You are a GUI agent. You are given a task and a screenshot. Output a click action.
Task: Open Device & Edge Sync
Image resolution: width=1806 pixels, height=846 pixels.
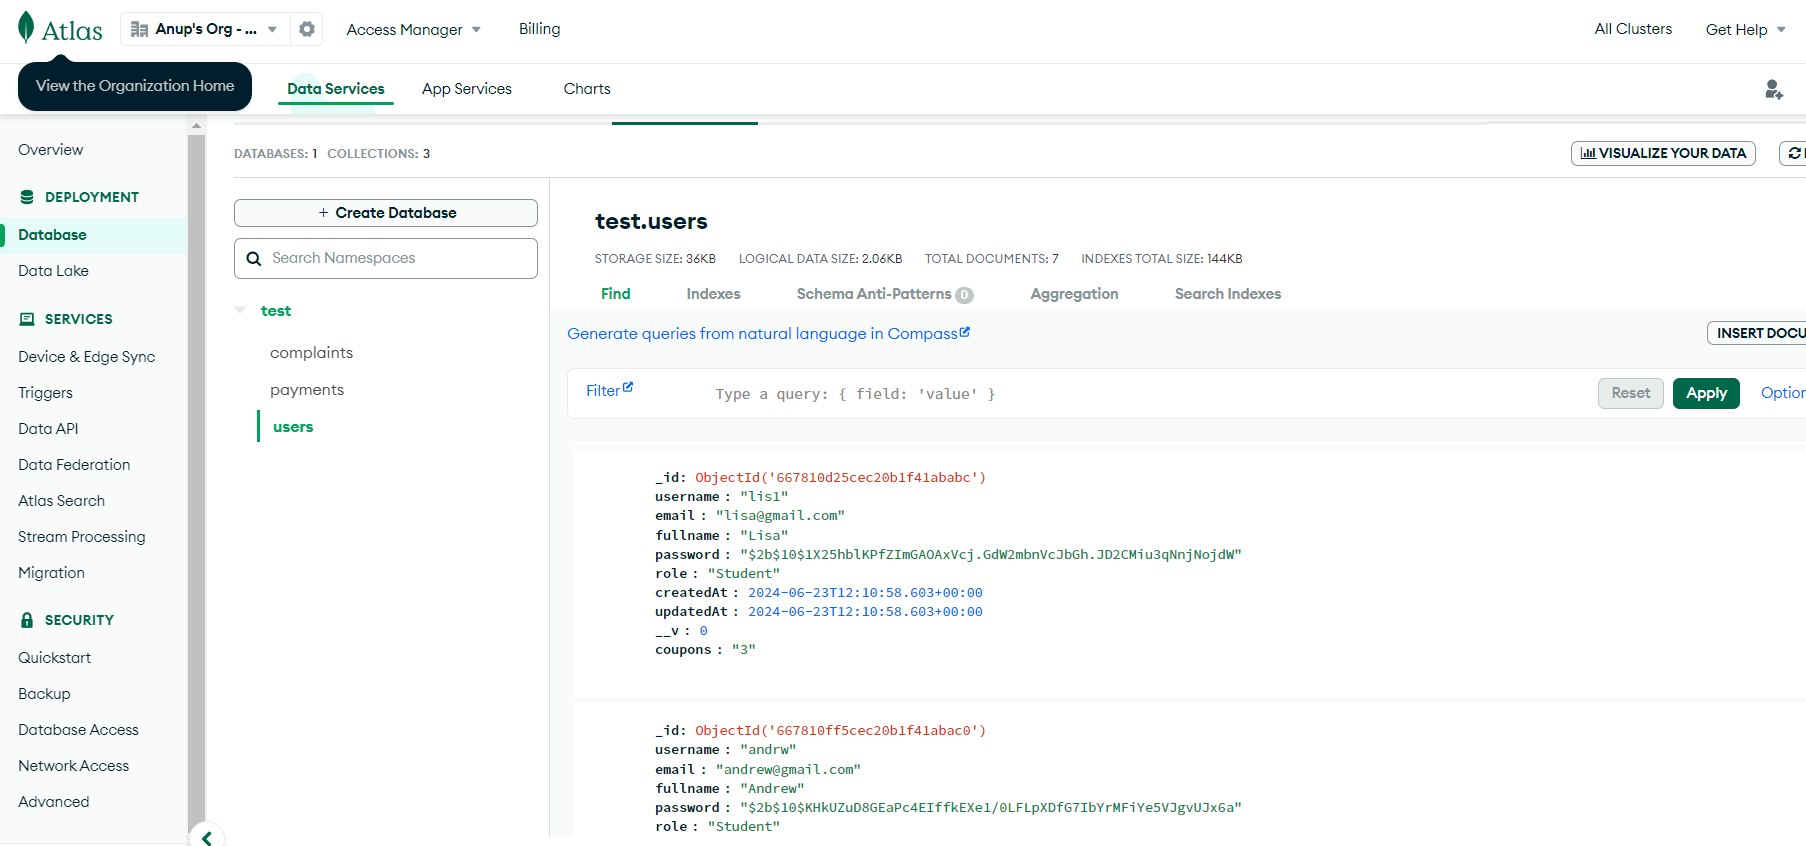tap(87, 357)
